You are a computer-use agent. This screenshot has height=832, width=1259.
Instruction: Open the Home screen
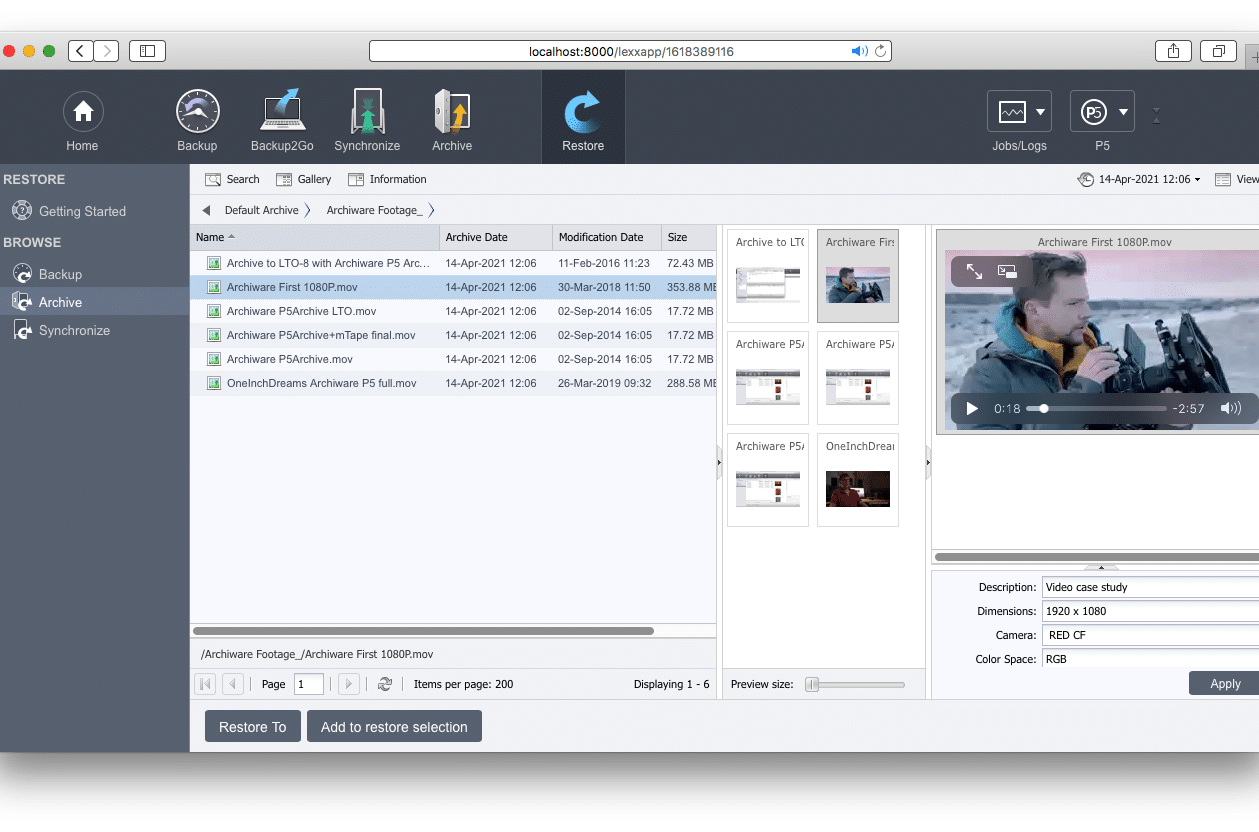click(x=82, y=117)
